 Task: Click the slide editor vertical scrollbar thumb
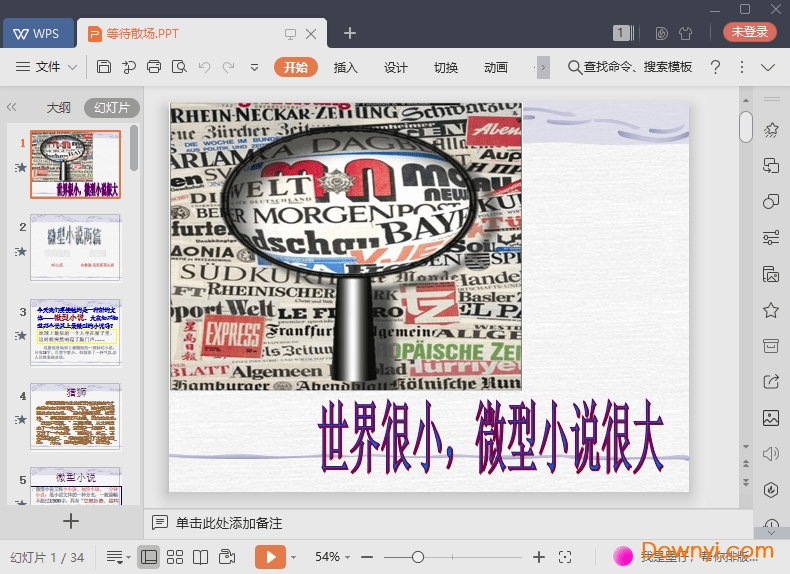[x=746, y=127]
